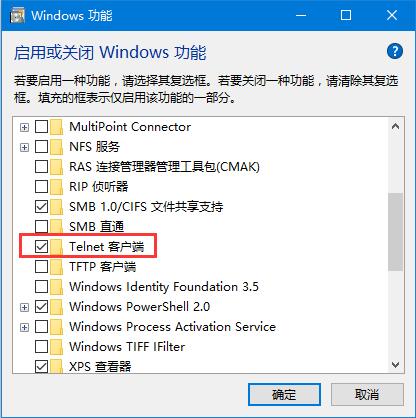Screen dimensions: 416x418
Task: Confirm with the 确定 button
Action: (284, 395)
